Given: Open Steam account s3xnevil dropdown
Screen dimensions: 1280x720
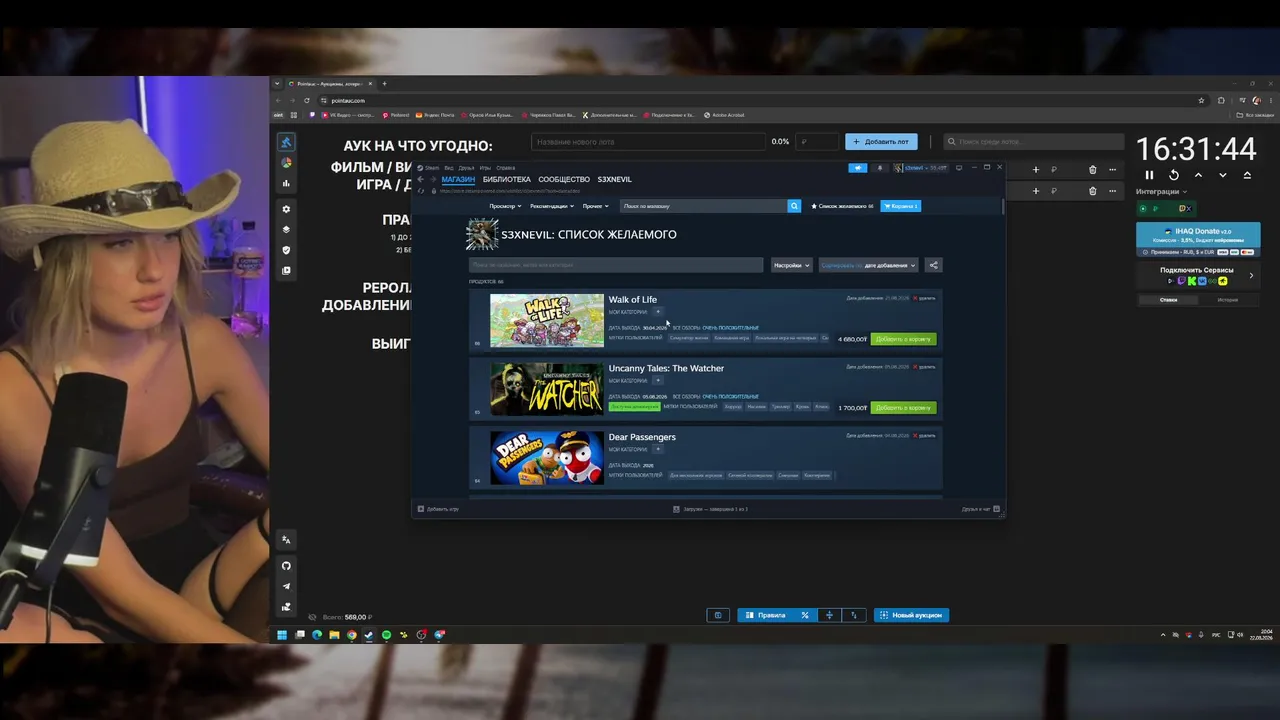Looking at the screenshot, I should click(921, 168).
